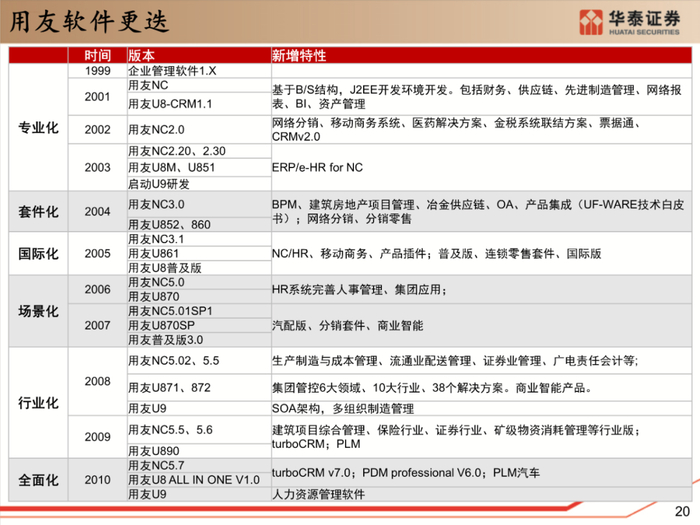Click the 用友U870SP cell
This screenshot has width=700, height=525.
[x=199, y=325]
